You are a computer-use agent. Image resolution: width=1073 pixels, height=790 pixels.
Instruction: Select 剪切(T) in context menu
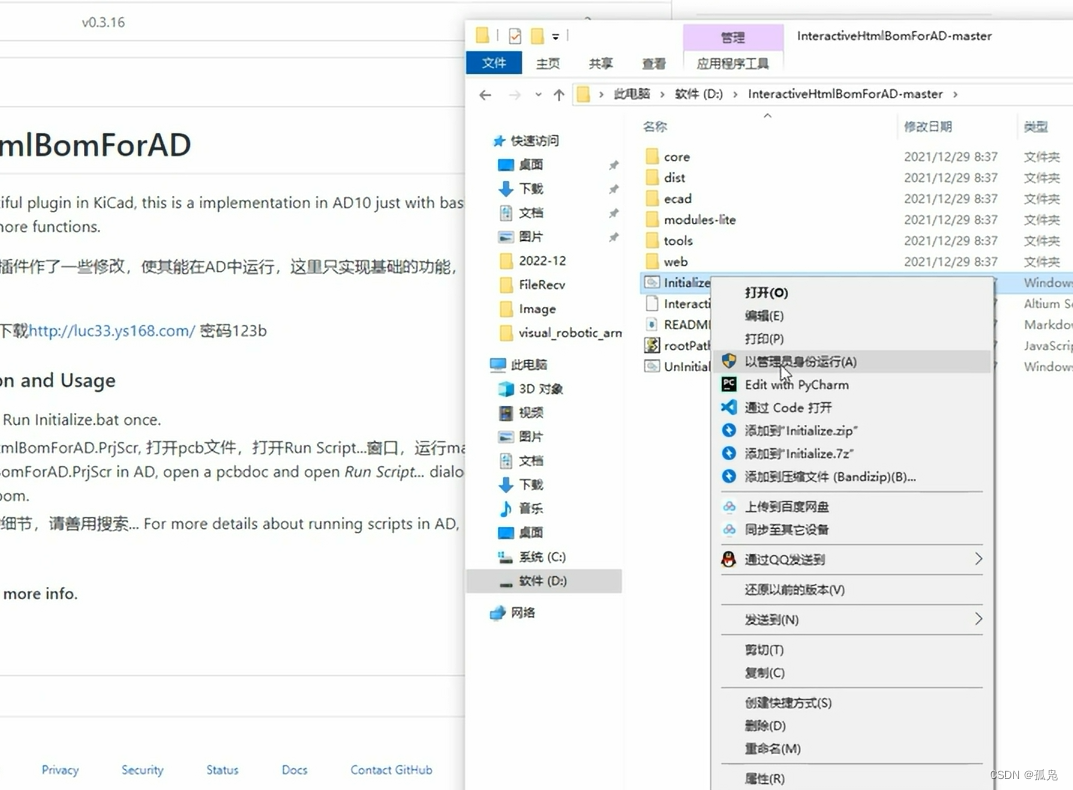[x=852, y=650]
